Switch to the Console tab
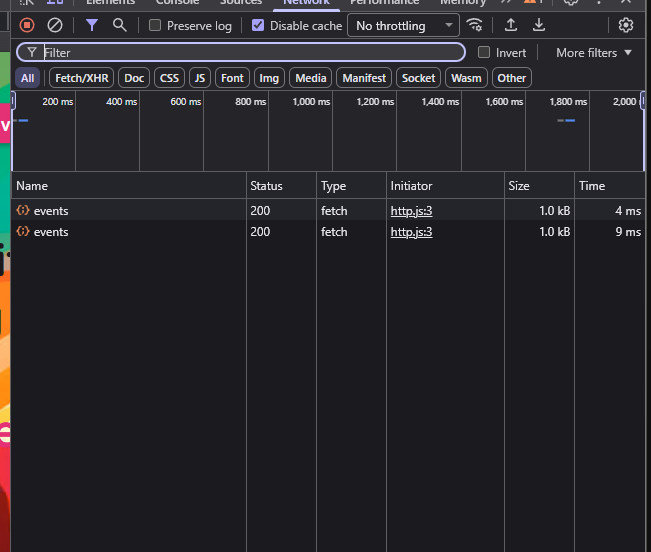651x552 pixels. [x=177, y=3]
